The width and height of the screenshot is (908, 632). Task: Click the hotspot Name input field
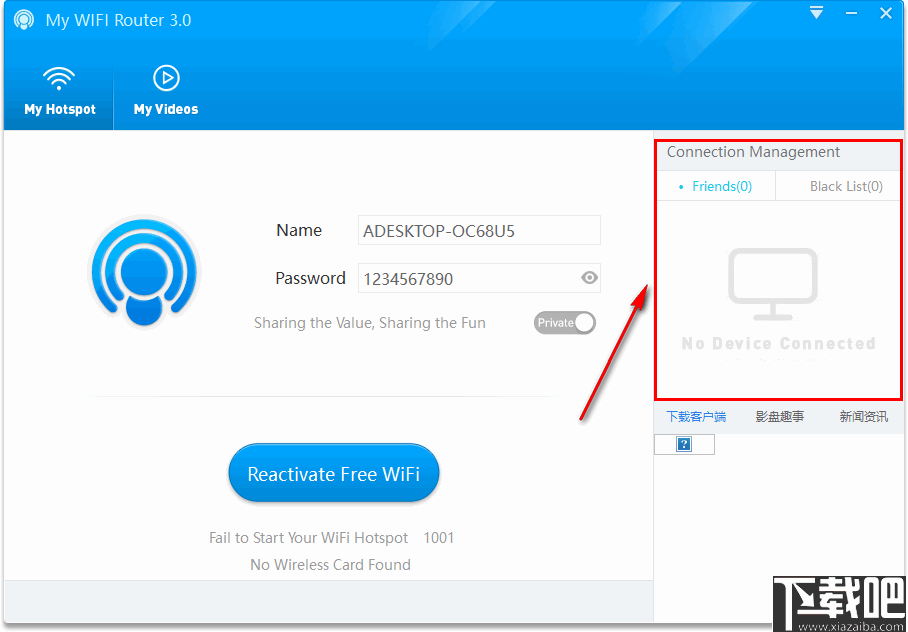[x=479, y=231]
